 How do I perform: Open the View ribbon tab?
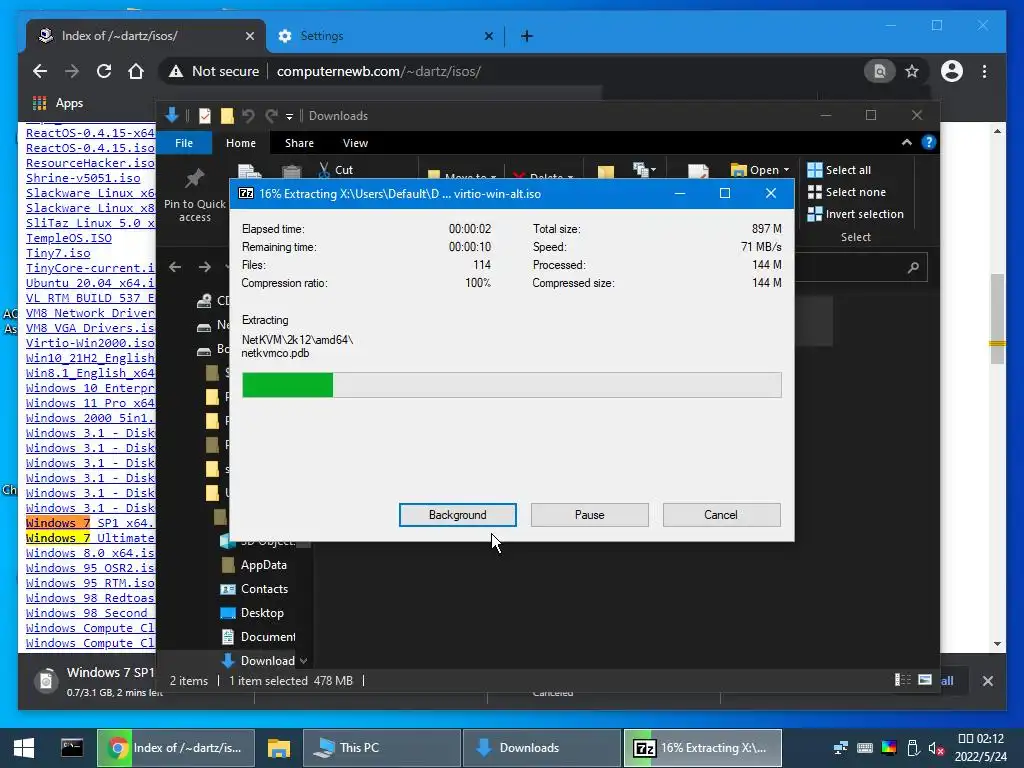(355, 143)
